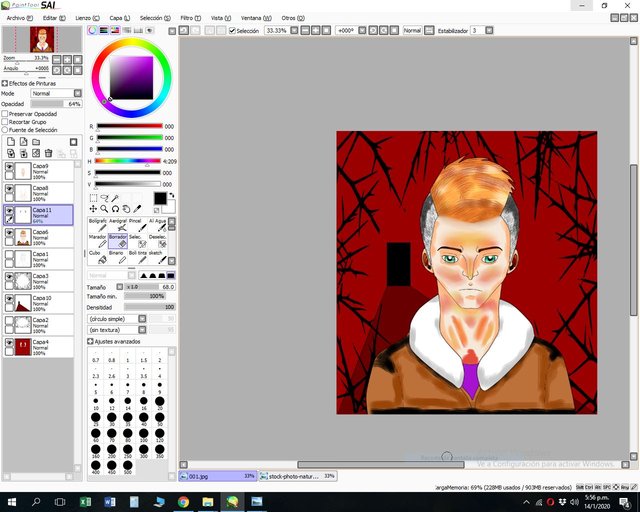This screenshot has width=640, height=512.
Task: Hide the Capa9 layer
Action: click(x=9, y=166)
